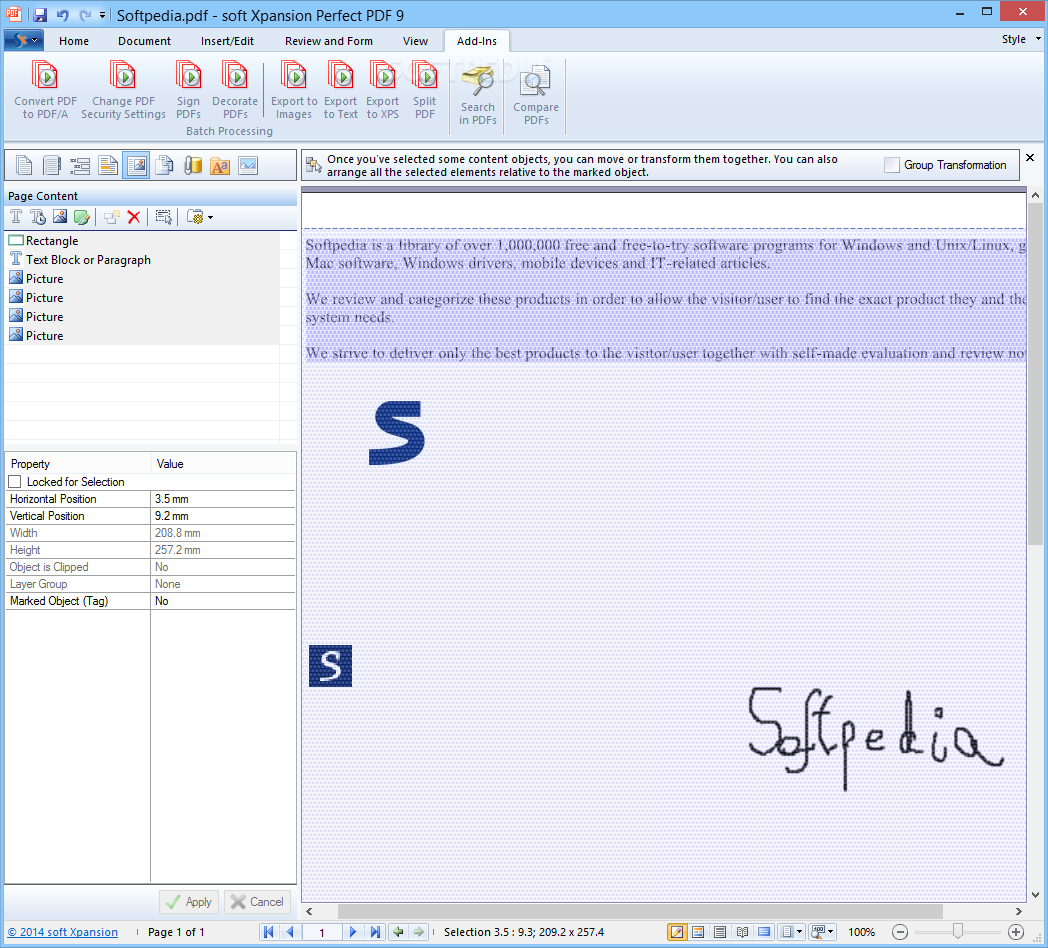Viewport: 1048px width, 948px height.
Task: Open the layers (stacked pages) panel icon
Action: [x=164, y=165]
